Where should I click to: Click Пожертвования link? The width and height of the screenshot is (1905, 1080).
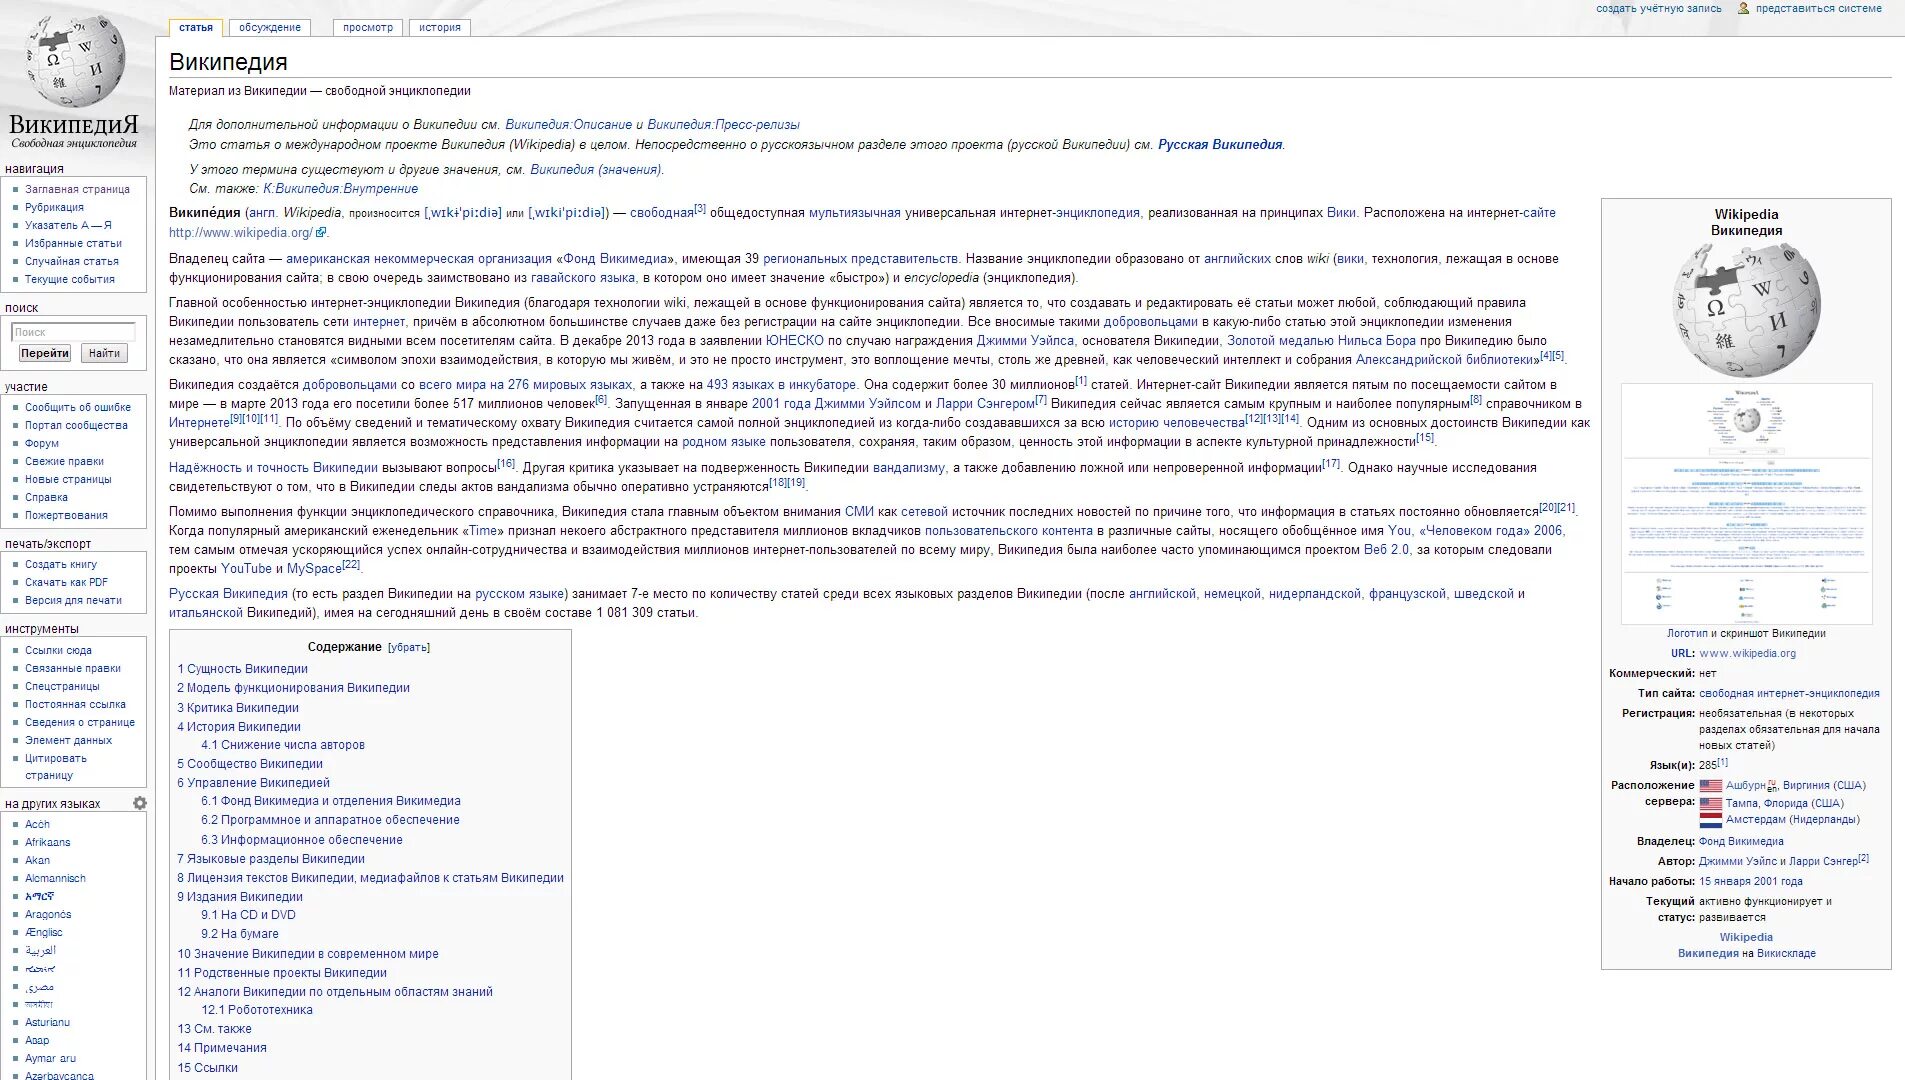point(66,516)
